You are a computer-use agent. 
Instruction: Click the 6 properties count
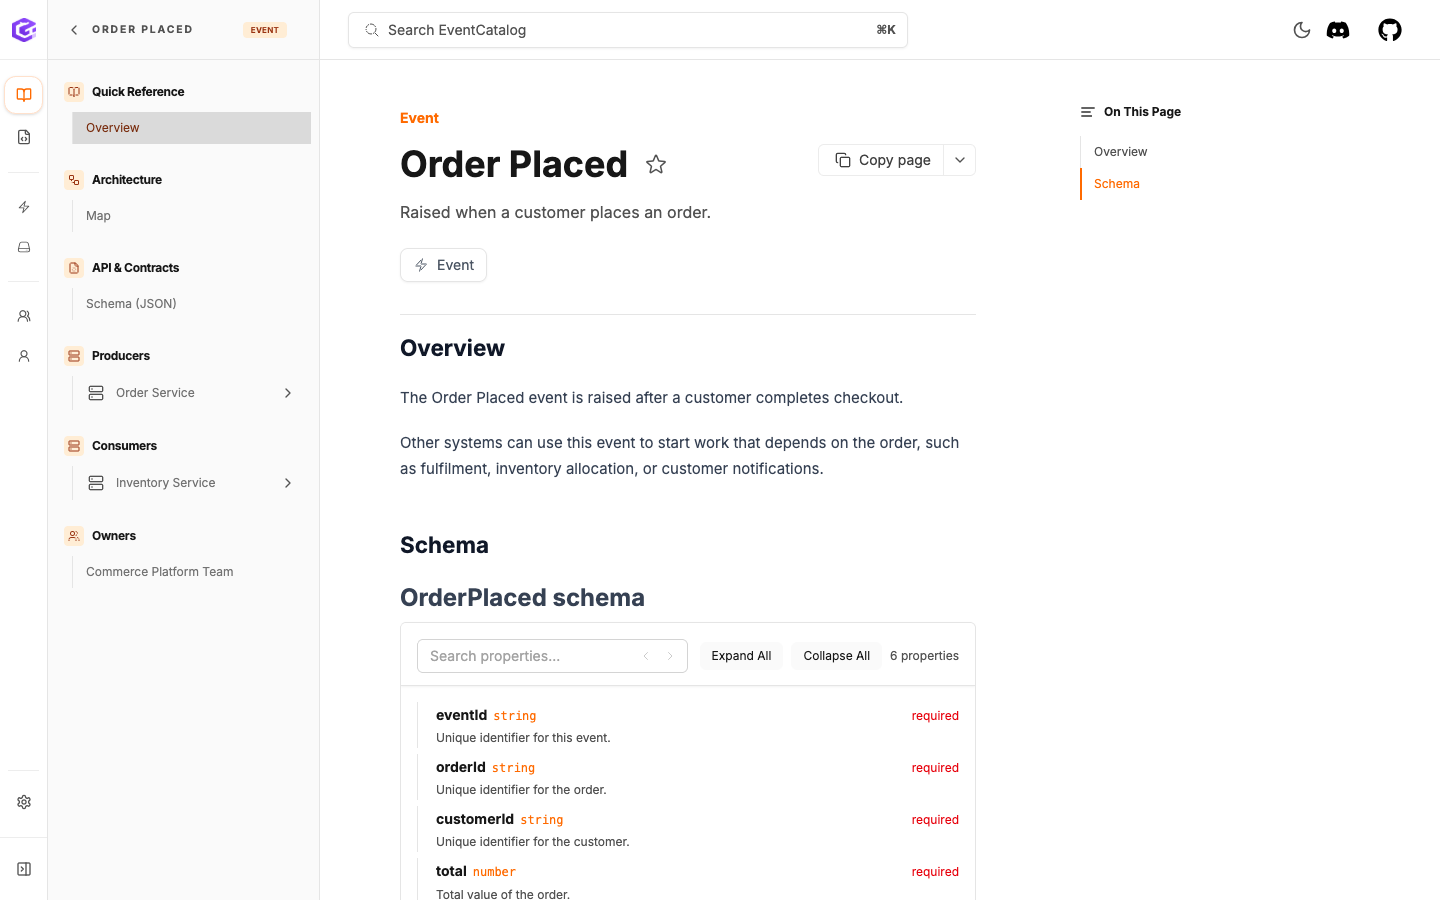[x=924, y=656]
